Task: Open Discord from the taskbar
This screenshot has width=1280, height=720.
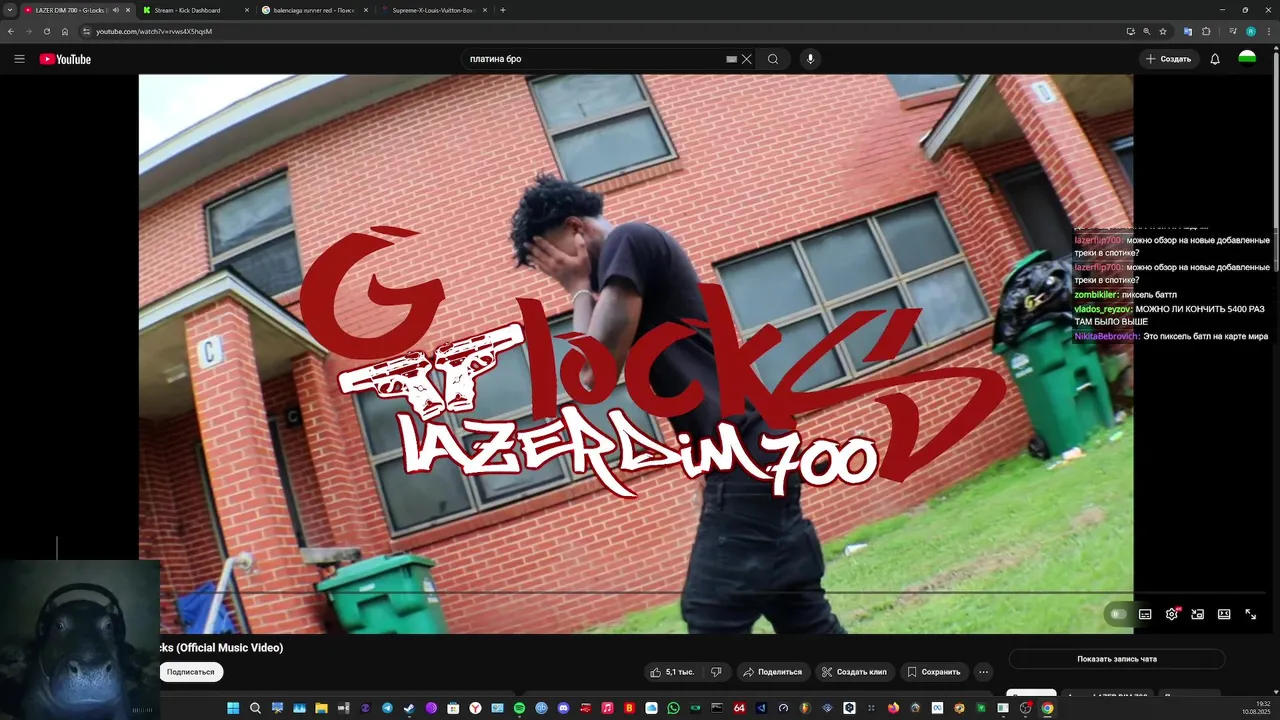Action: pyautogui.click(x=563, y=708)
